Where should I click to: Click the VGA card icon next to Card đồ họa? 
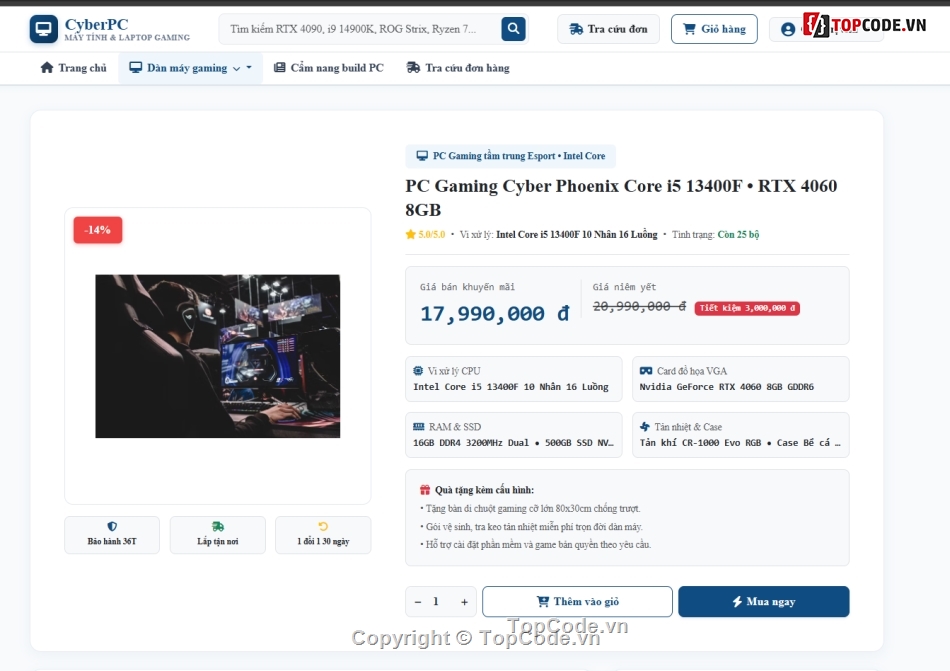[646, 371]
